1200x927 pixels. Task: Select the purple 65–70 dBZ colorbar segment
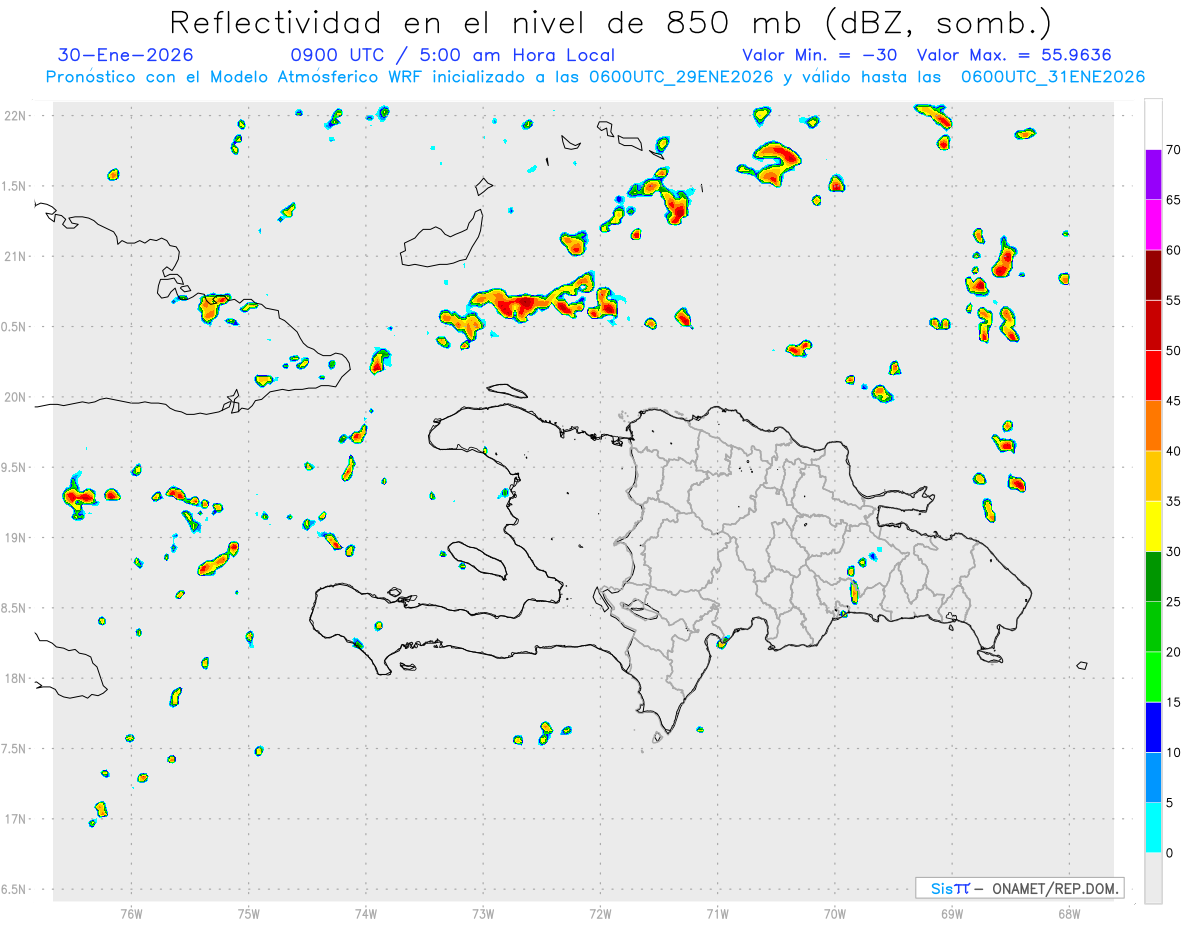coord(1153,175)
